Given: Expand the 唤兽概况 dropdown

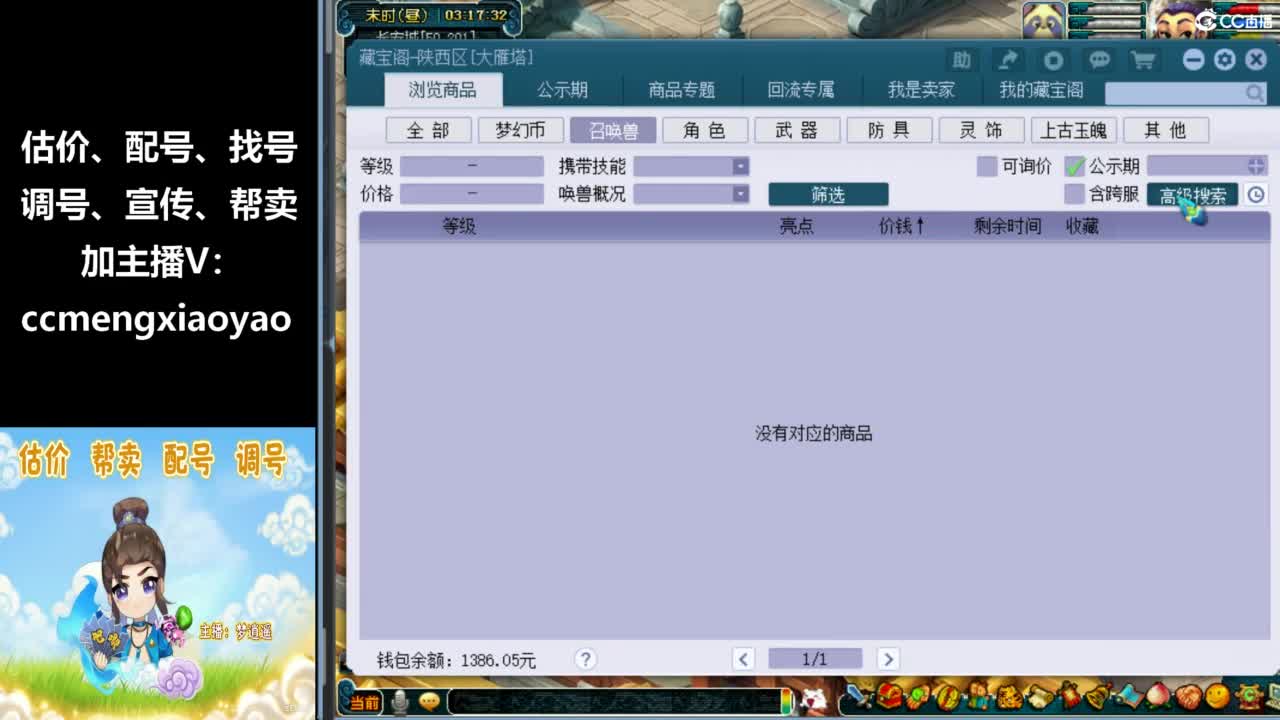Looking at the screenshot, I should (x=740, y=194).
